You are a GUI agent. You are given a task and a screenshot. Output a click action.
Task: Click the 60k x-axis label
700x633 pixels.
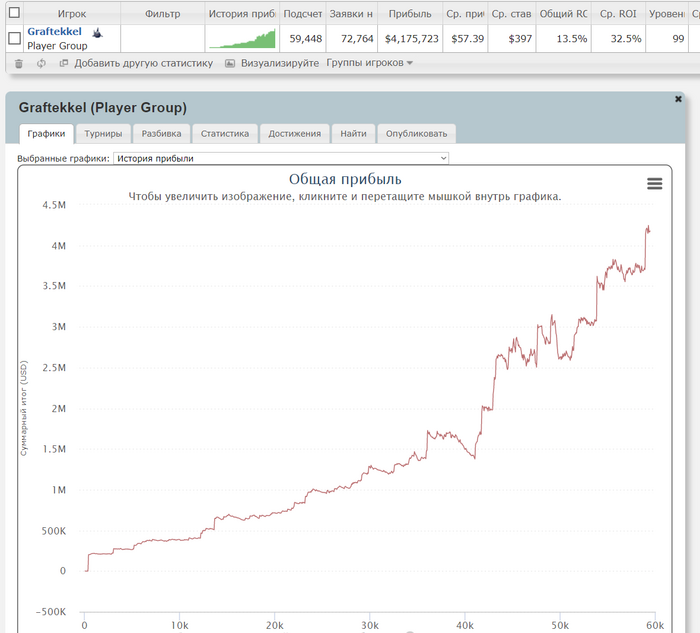tap(654, 625)
